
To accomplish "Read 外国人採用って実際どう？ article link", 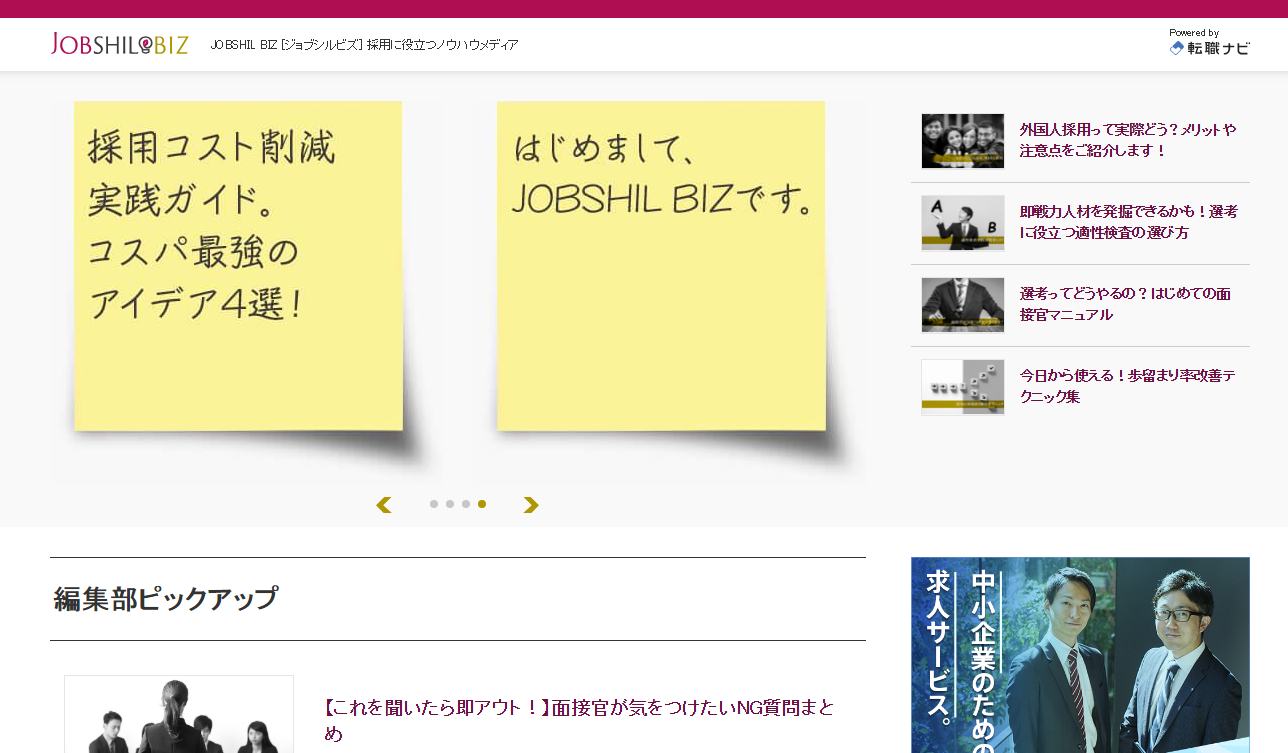I will click(1128, 141).
